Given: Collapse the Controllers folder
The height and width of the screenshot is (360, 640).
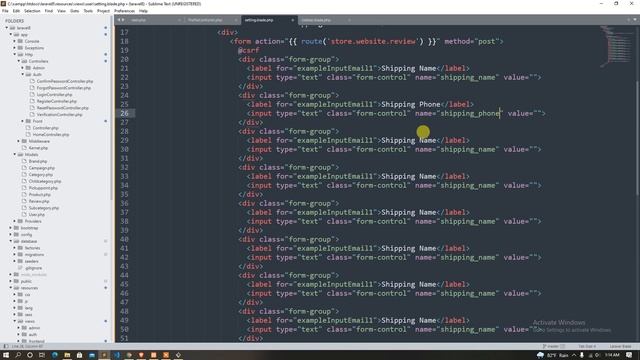Looking at the screenshot, I should click(19, 61).
